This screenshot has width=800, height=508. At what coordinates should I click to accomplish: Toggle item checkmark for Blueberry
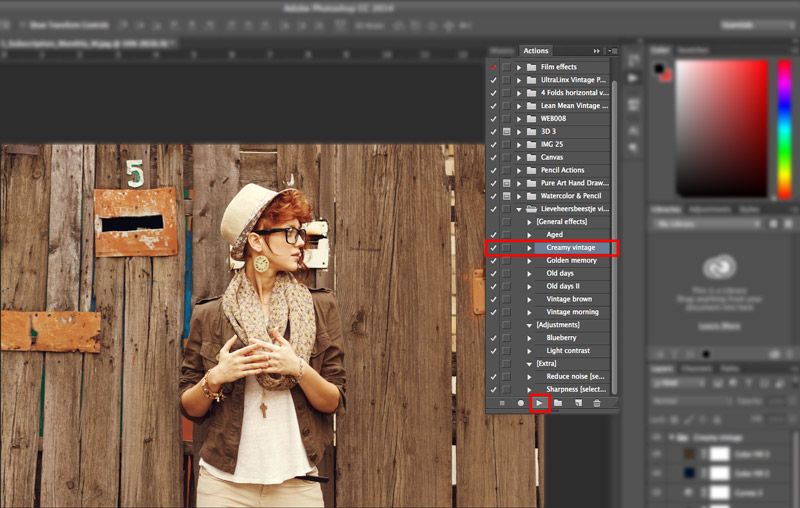point(493,338)
